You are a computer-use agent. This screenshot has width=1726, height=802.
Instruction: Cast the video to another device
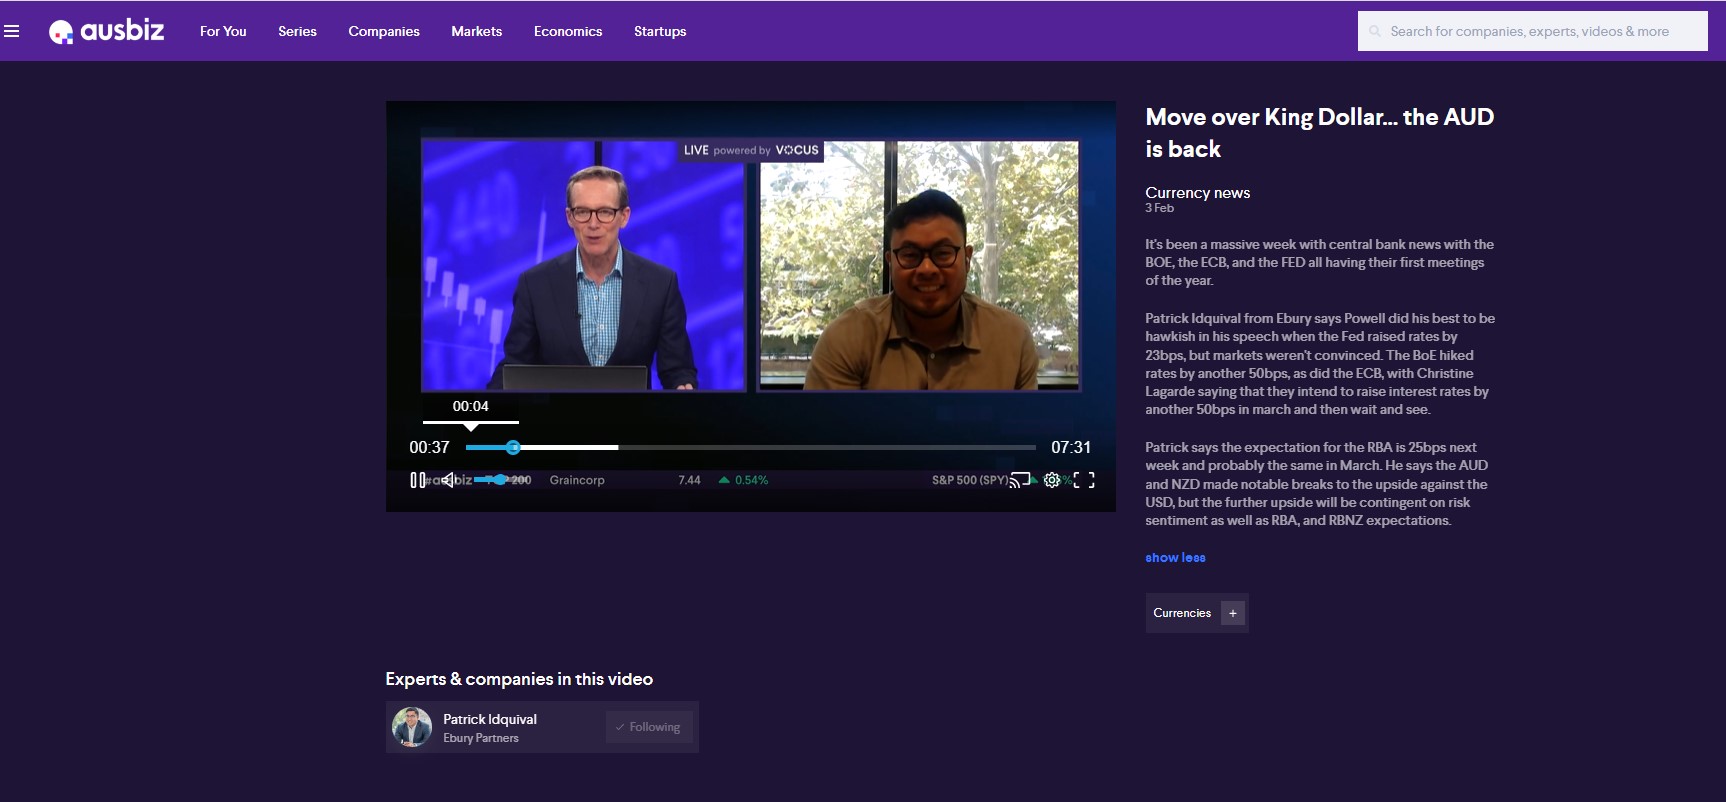tap(1019, 480)
